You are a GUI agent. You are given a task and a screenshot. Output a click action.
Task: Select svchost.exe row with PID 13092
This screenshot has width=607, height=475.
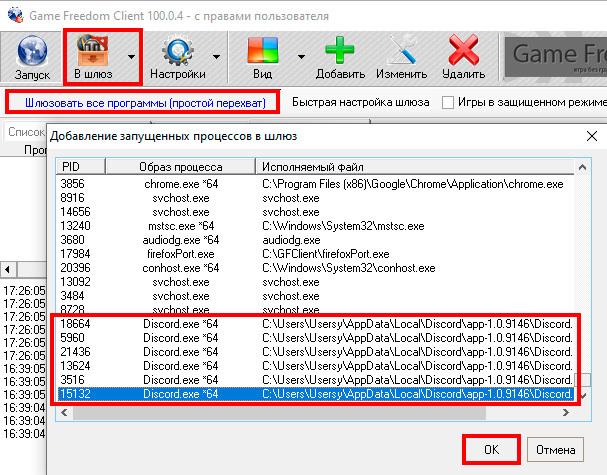coord(316,282)
